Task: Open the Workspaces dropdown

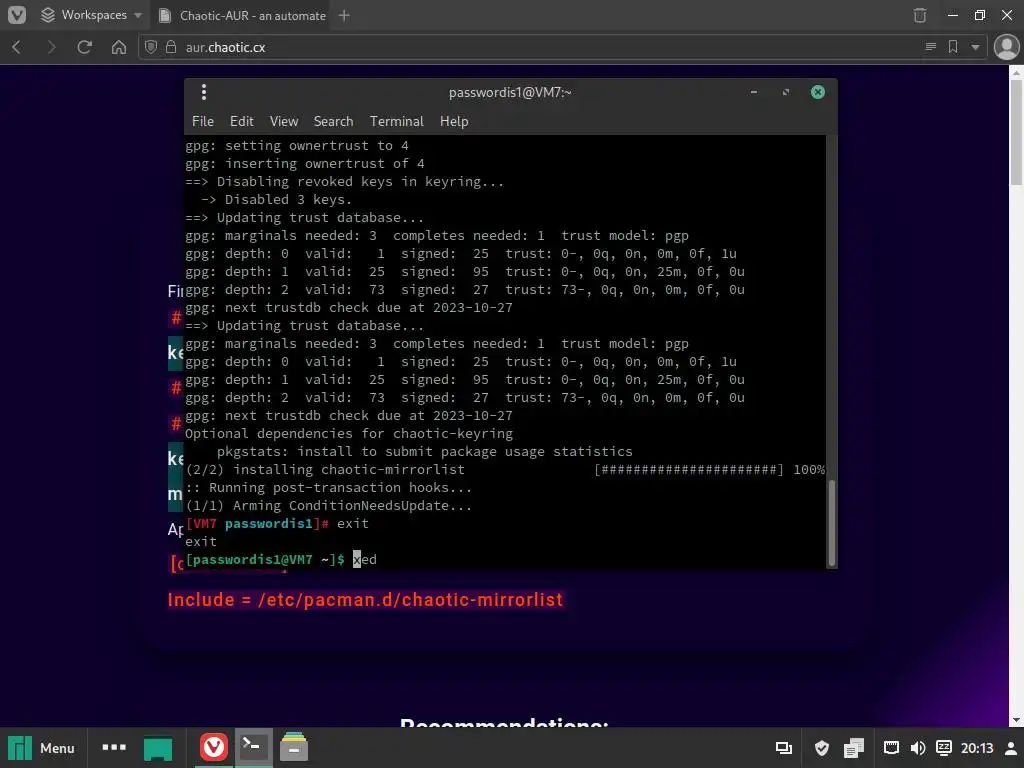Action: 91,15
